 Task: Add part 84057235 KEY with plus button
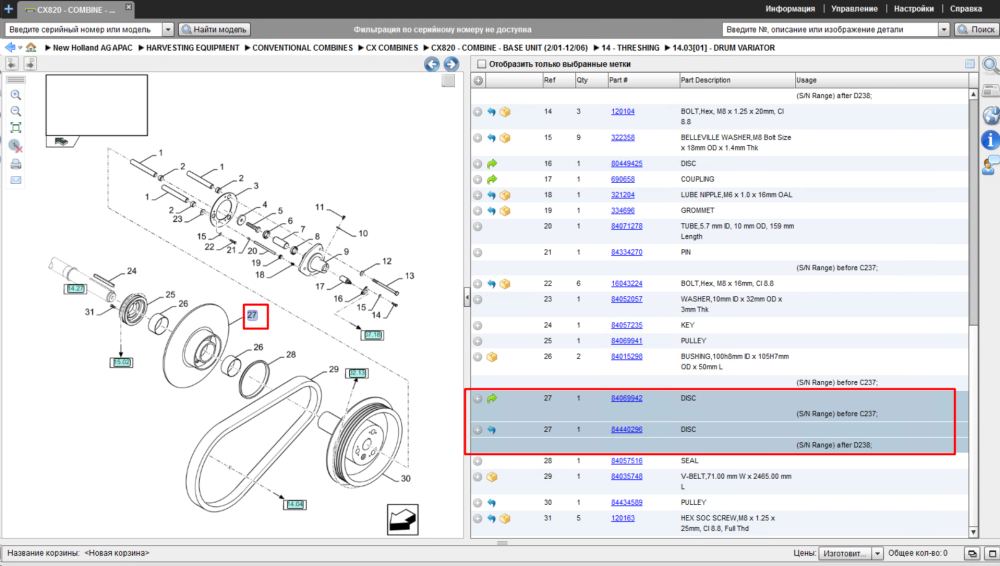pyautogui.click(x=478, y=325)
